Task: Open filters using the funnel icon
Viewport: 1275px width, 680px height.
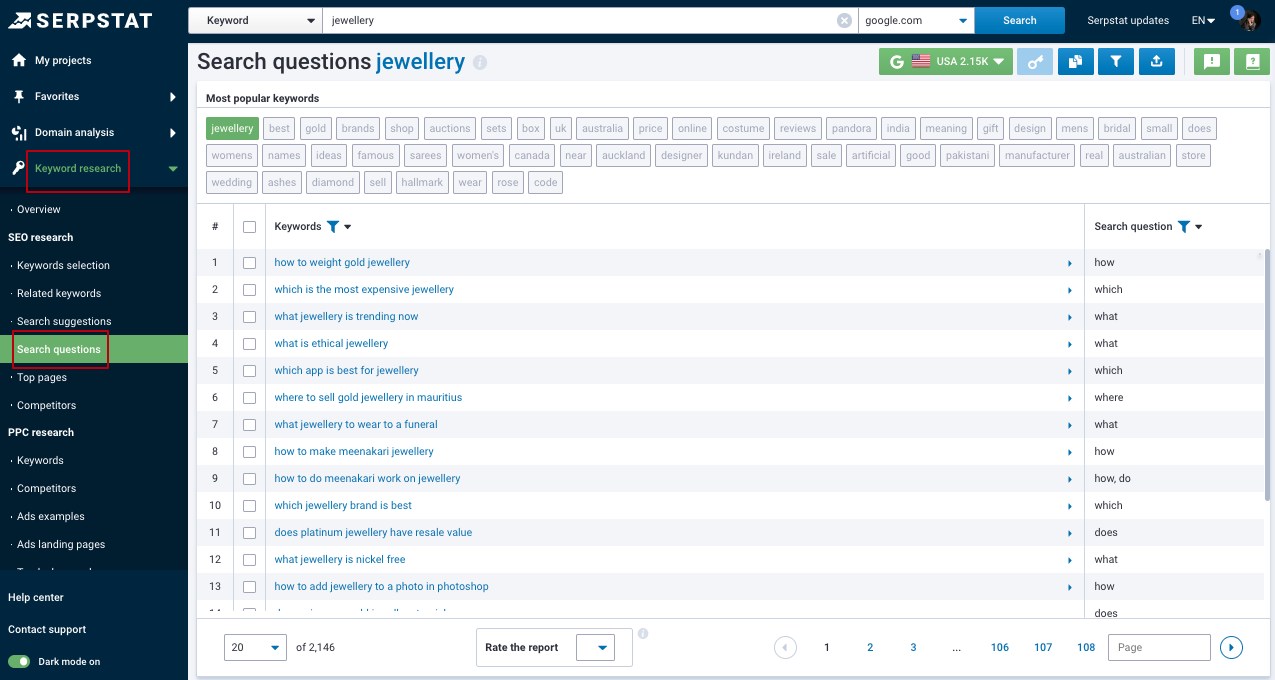Action: click(1115, 61)
